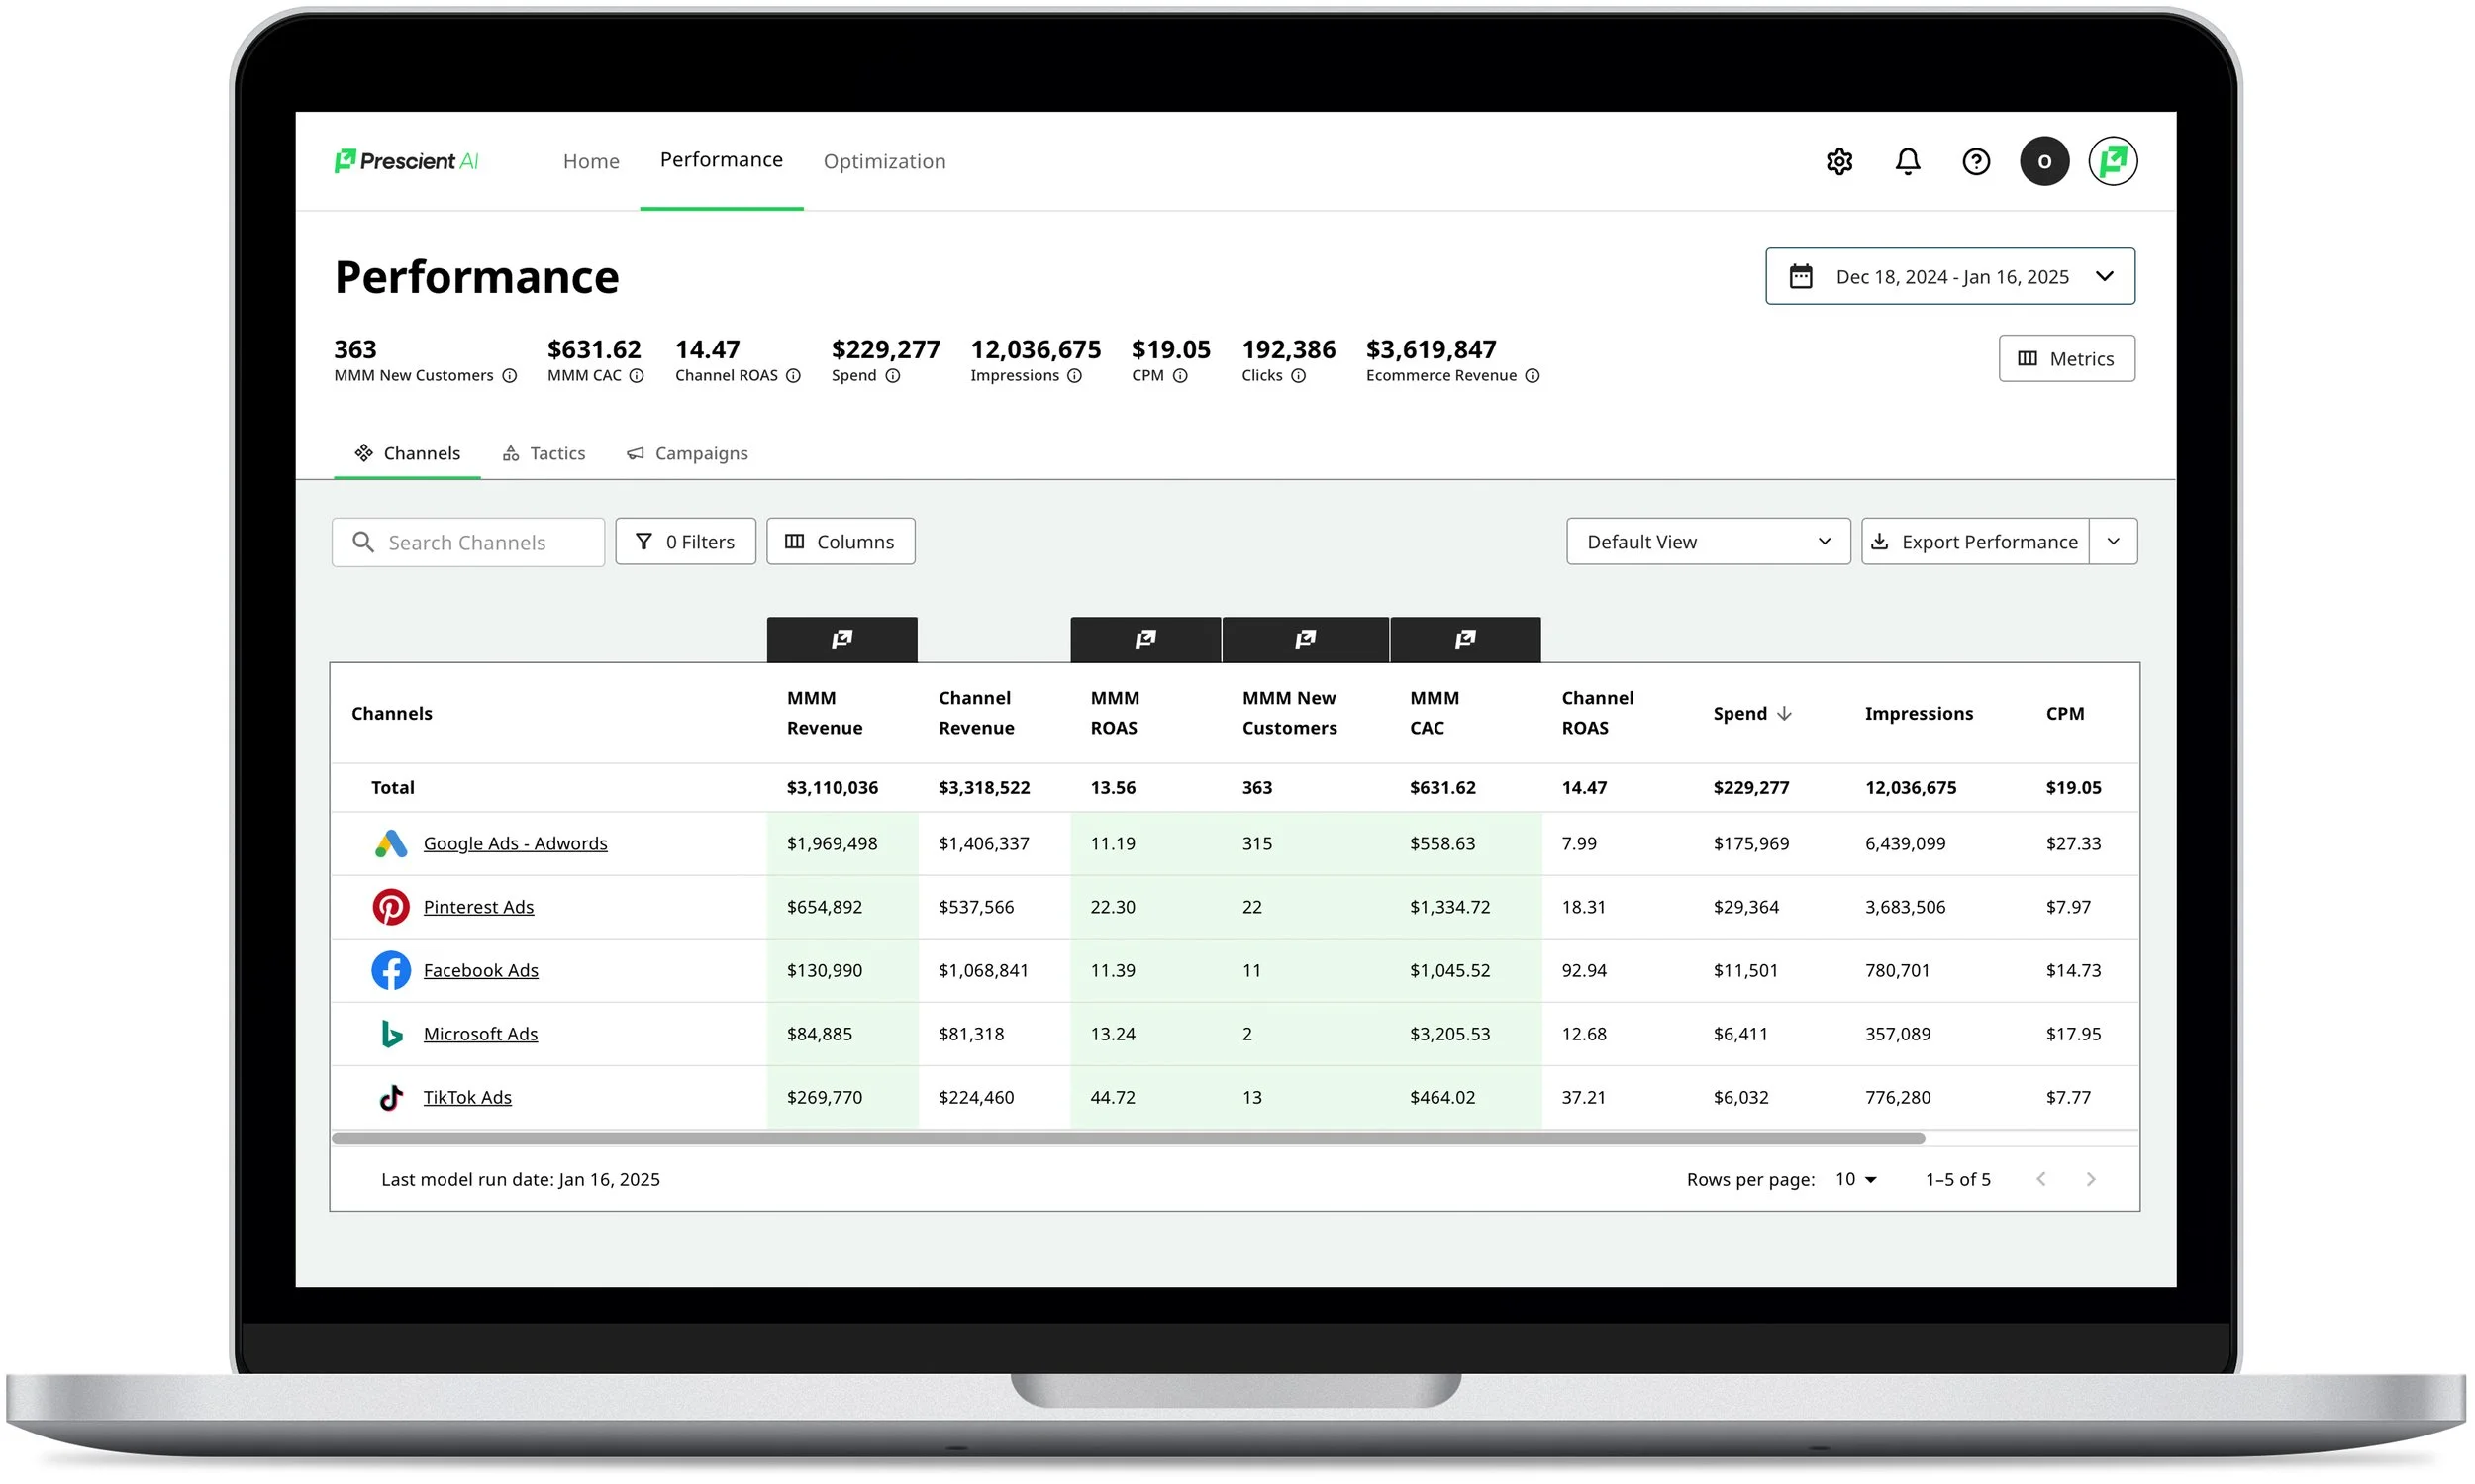Click the notifications bell icon
This screenshot has width=2475, height=1484.
click(1908, 162)
